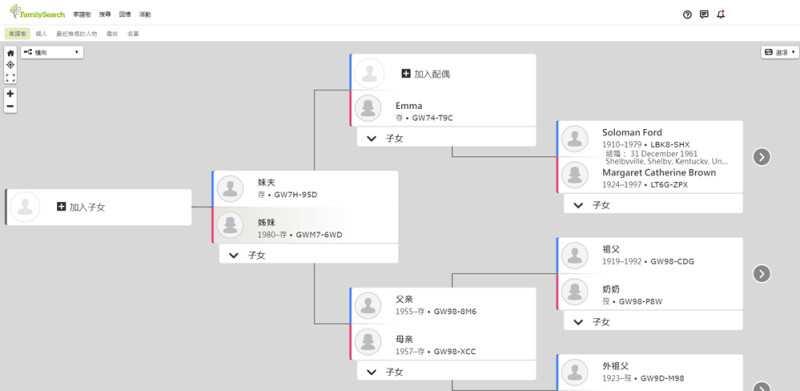Image resolution: width=800 pixels, height=391 pixels.
Task: Open the 回憶 top menu
Action: click(125, 15)
